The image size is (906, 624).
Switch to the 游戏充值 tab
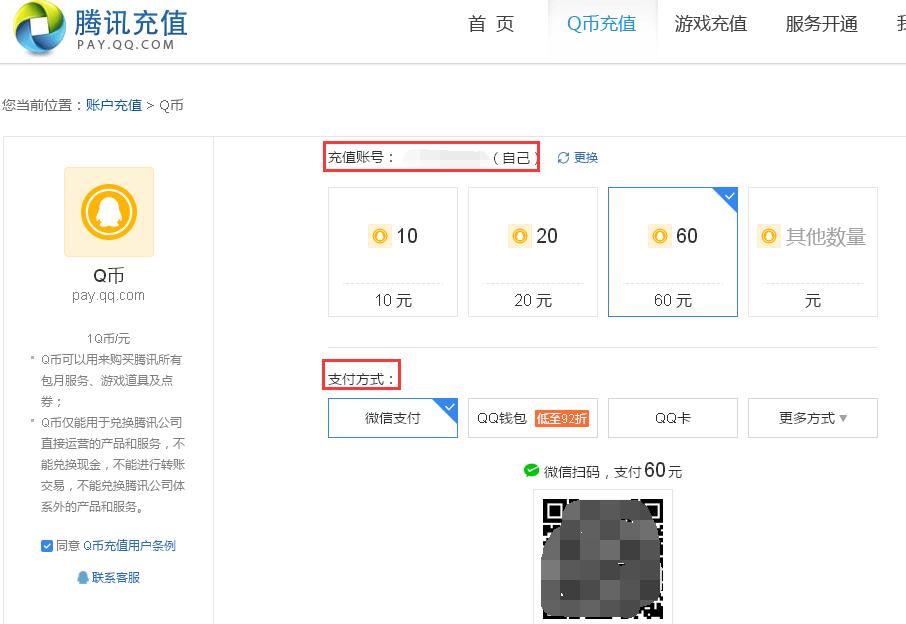(711, 24)
